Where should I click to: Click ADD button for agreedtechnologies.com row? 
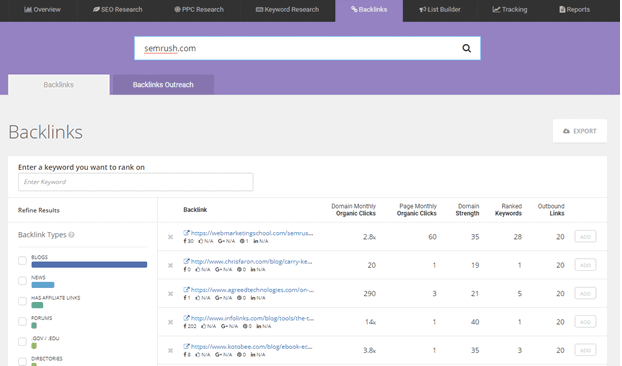point(585,294)
